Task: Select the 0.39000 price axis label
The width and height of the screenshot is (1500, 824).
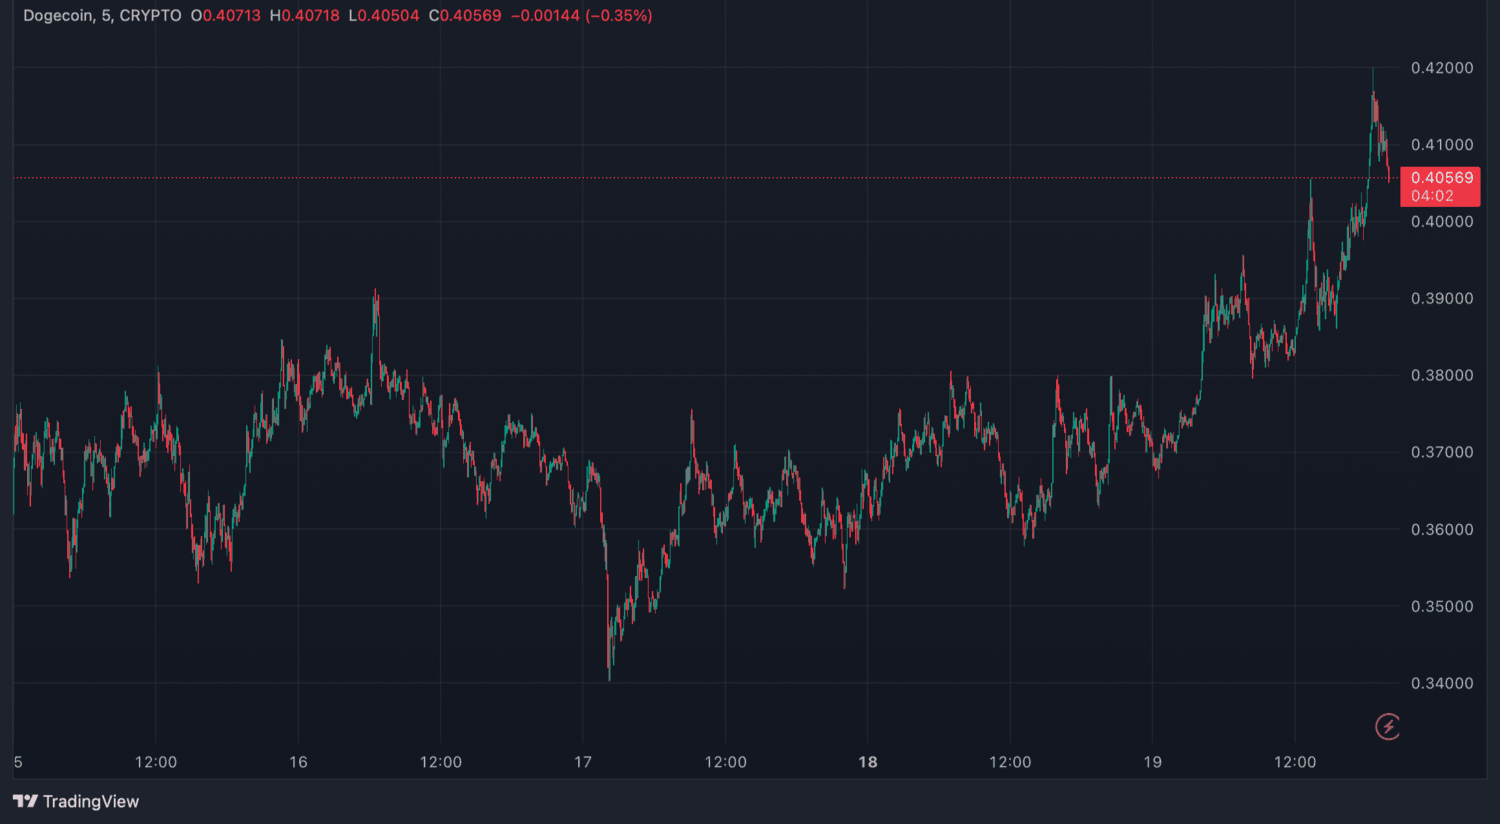Action: [1441, 299]
